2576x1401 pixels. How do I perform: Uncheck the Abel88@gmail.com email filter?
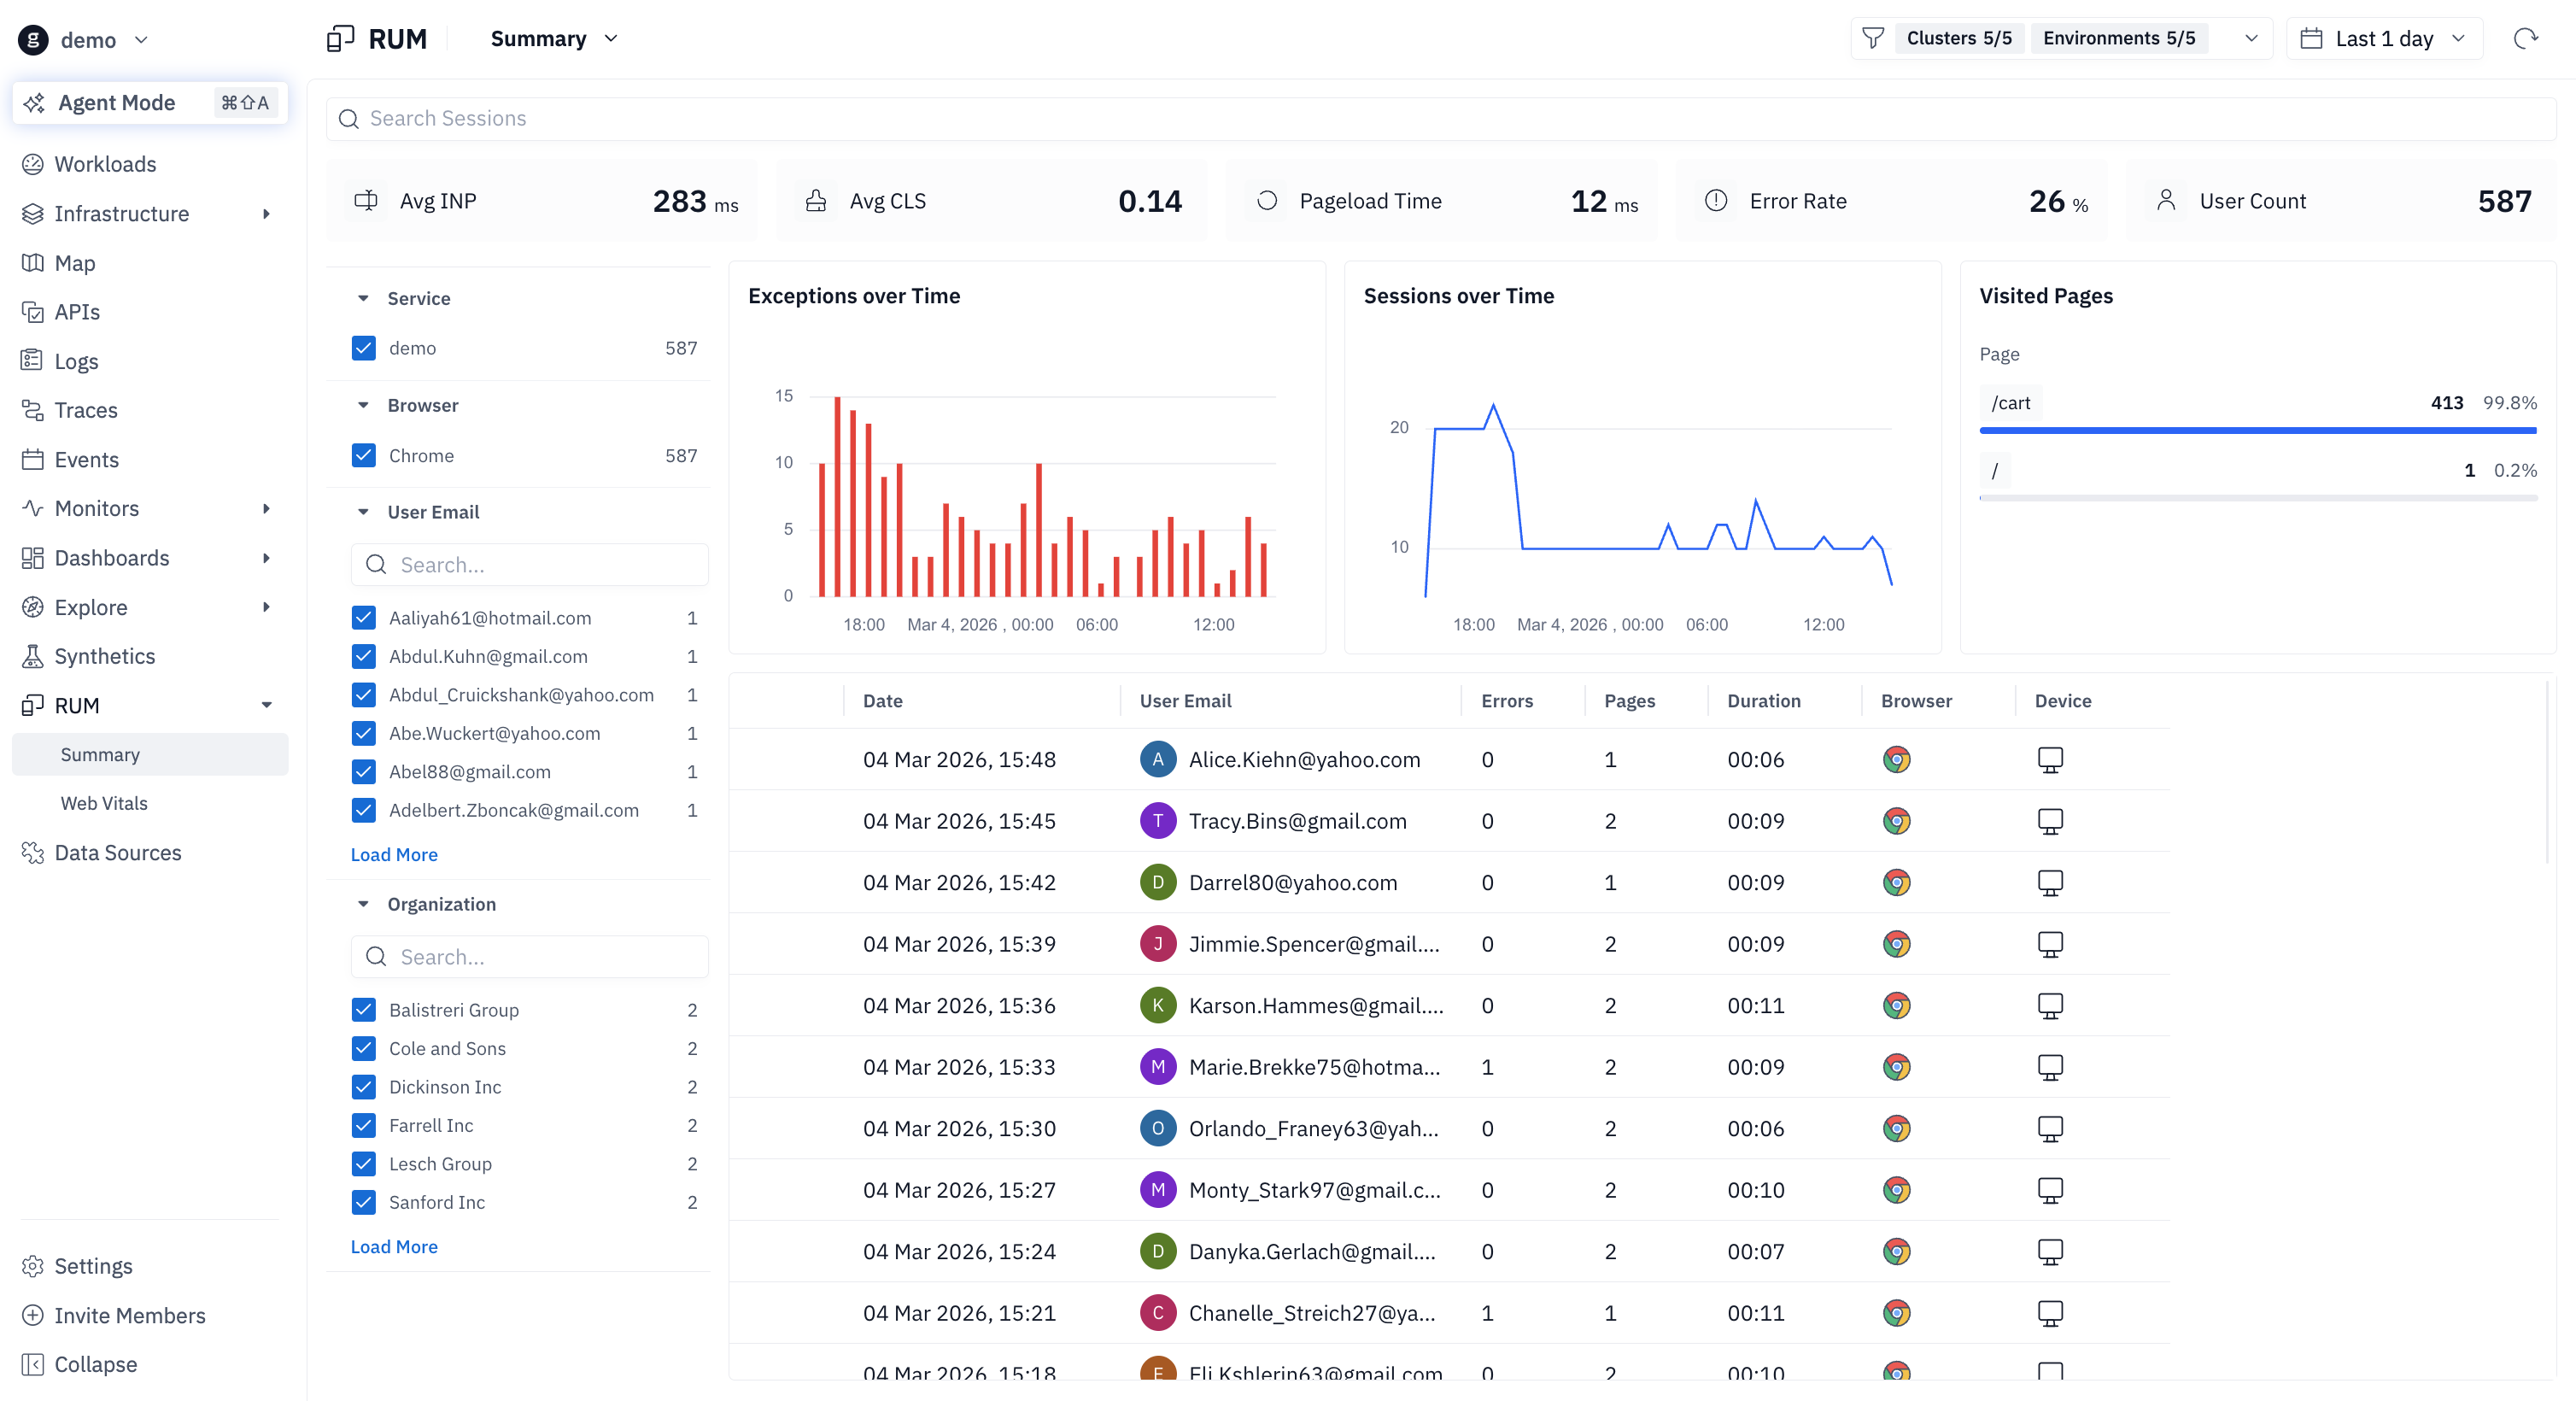coord(364,771)
